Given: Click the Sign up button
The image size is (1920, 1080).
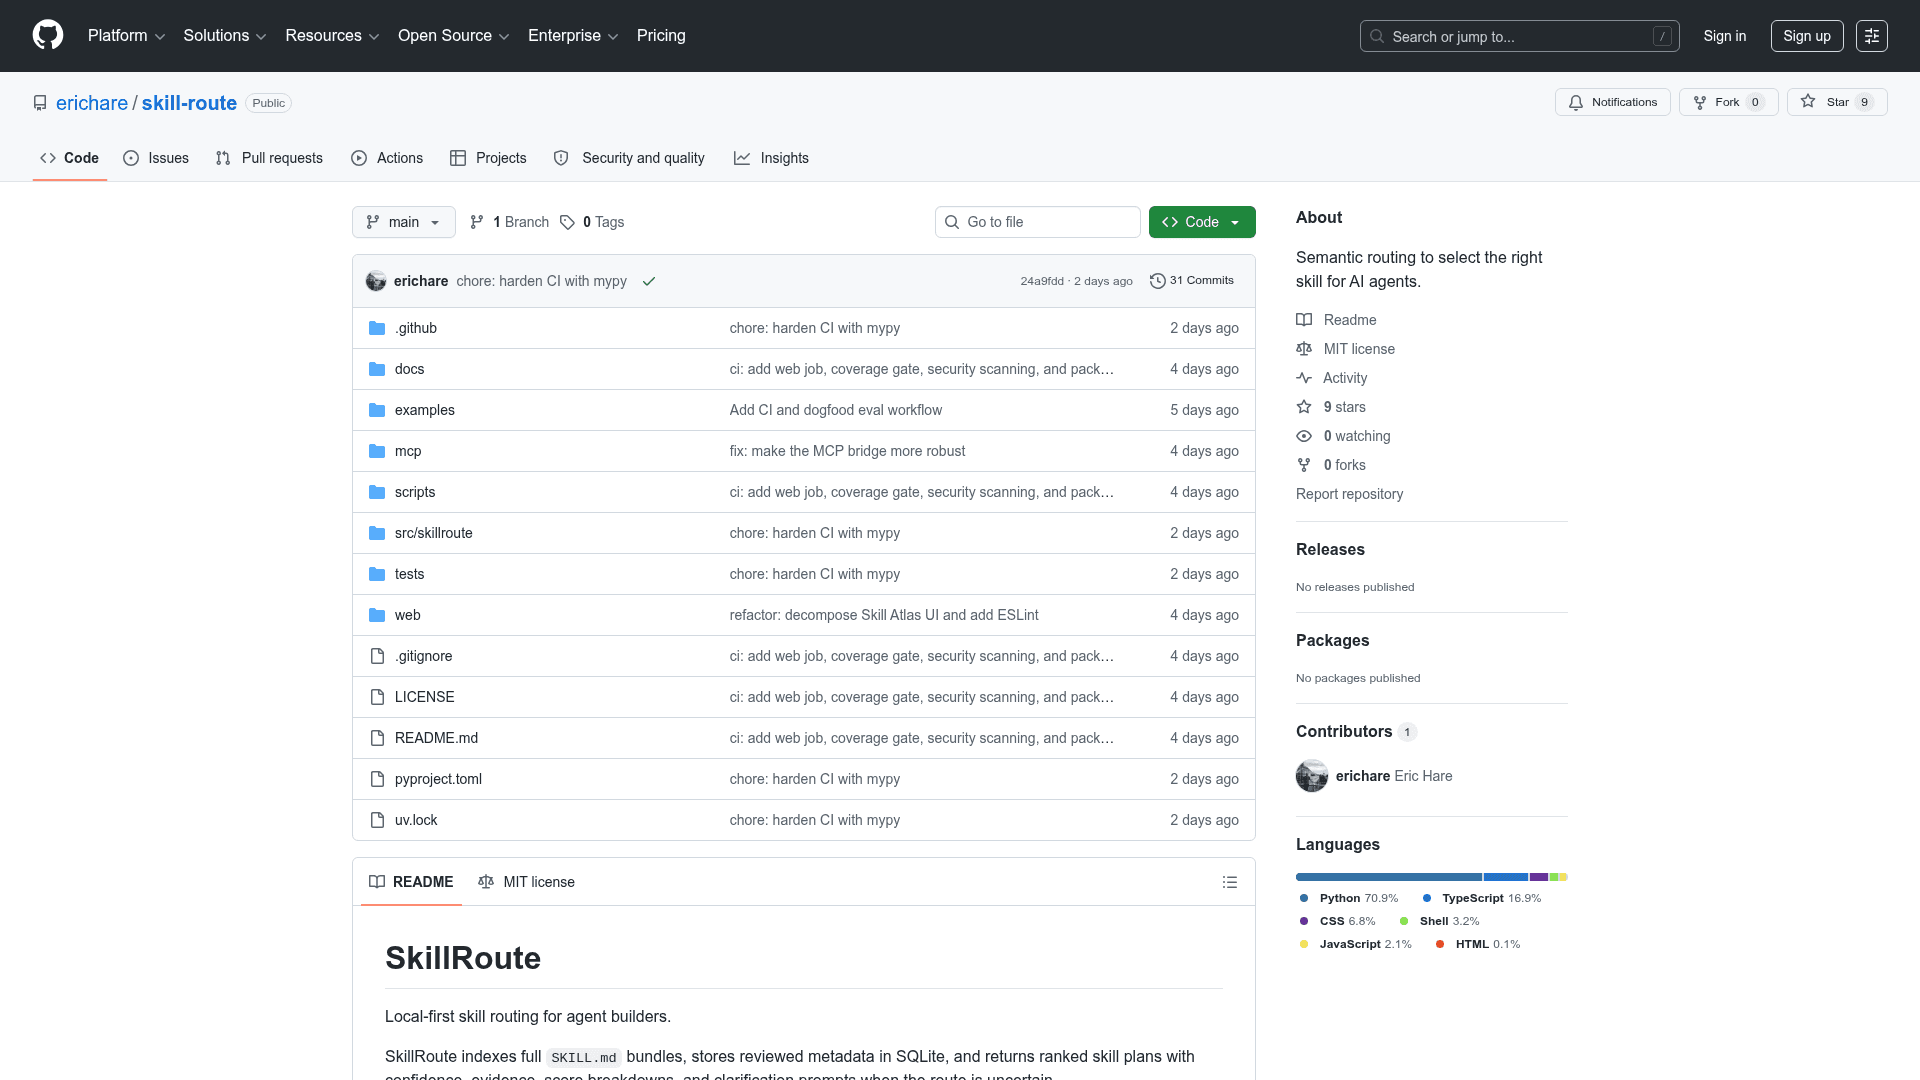Looking at the screenshot, I should (1807, 36).
